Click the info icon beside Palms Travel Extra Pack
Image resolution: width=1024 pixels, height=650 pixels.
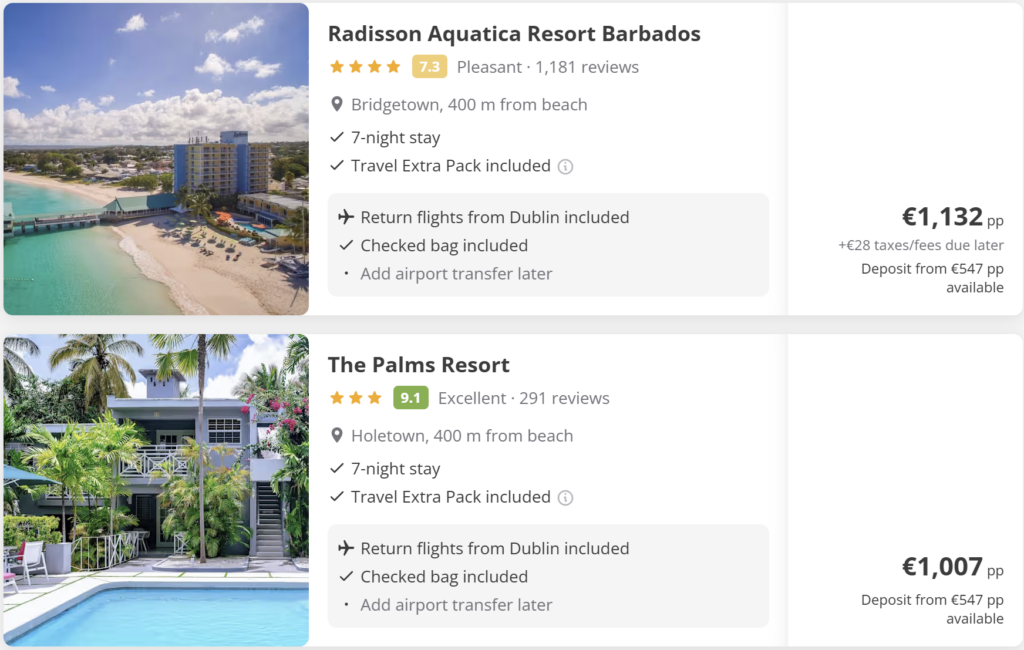point(565,497)
